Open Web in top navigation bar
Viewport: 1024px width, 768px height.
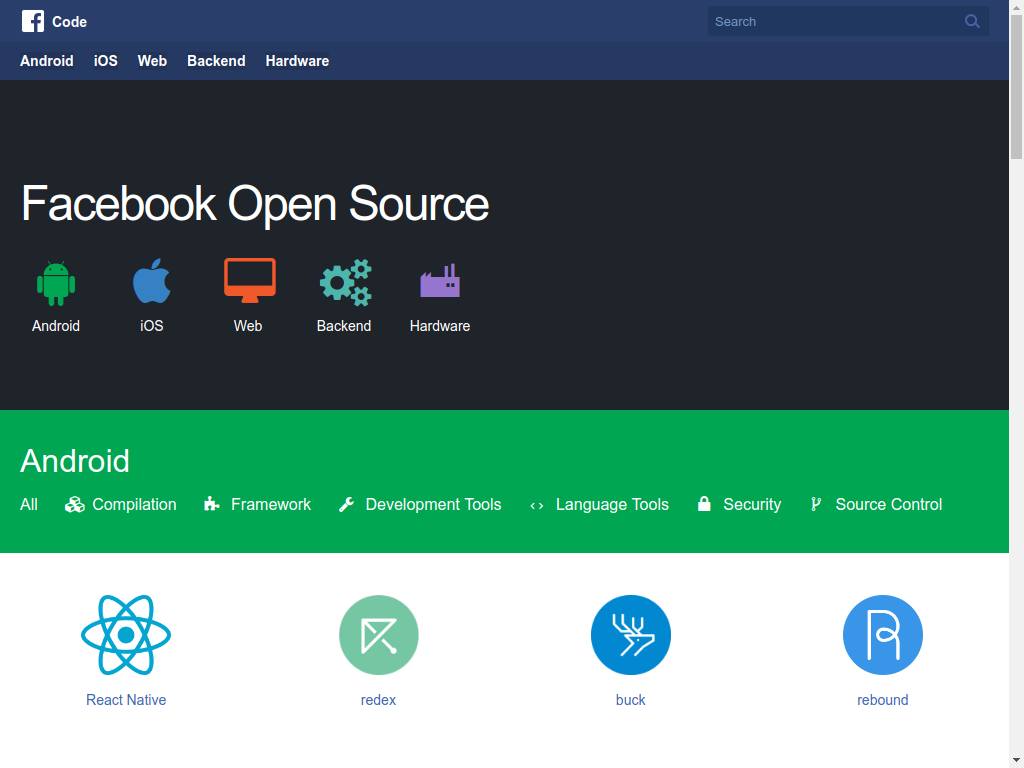click(x=152, y=61)
